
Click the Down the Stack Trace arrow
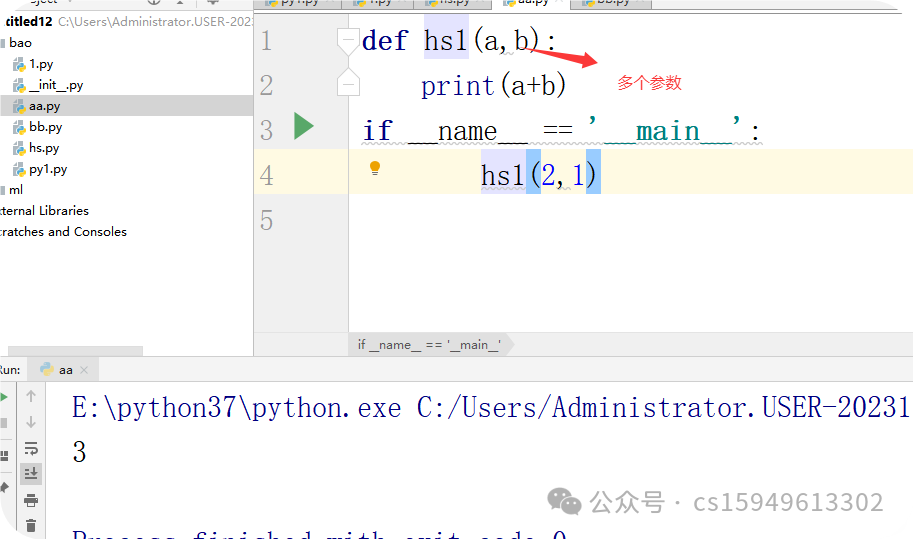coord(31,422)
